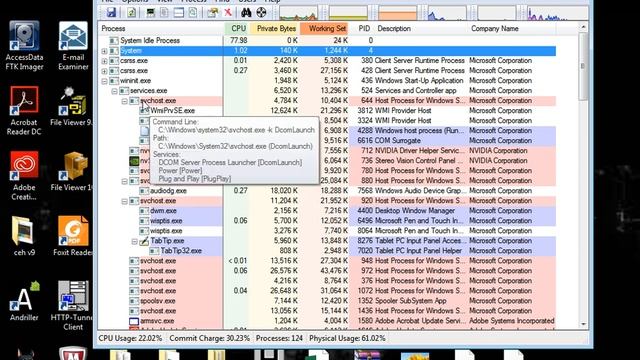Open System Information from the toolbar

pyautogui.click(x=151, y=12)
